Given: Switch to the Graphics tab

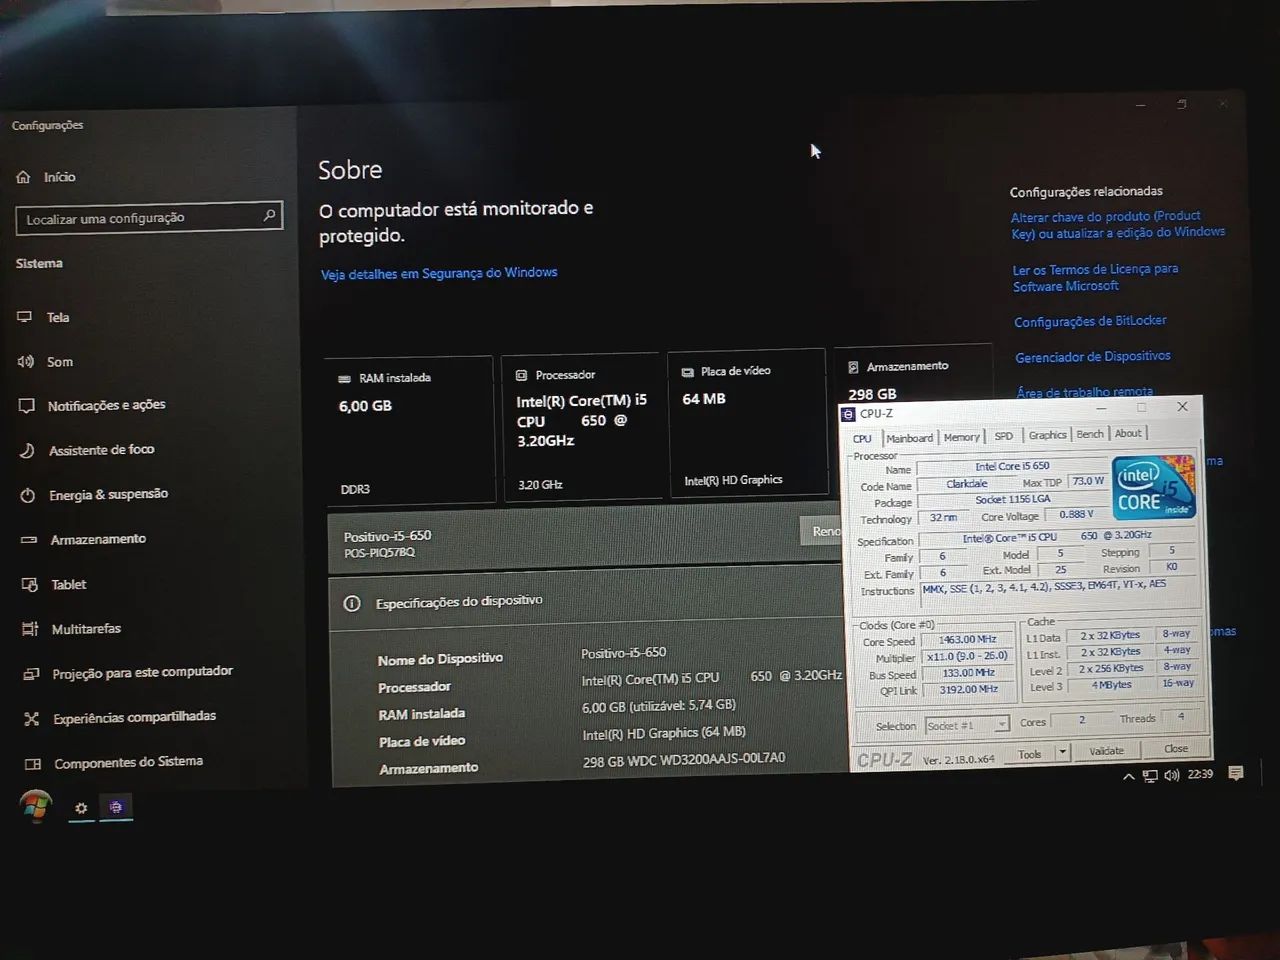Looking at the screenshot, I should tap(1047, 435).
